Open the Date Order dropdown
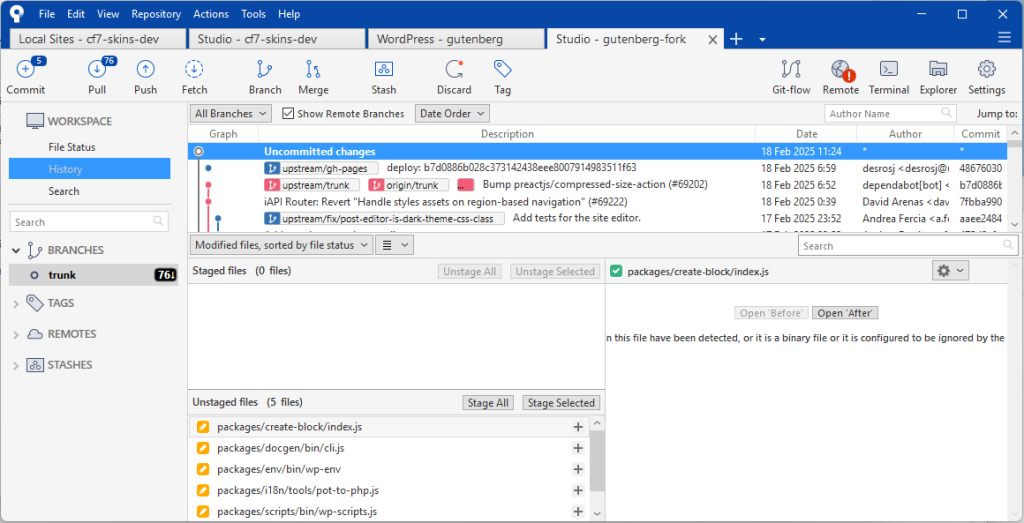Image resolution: width=1024 pixels, height=523 pixels. point(452,114)
